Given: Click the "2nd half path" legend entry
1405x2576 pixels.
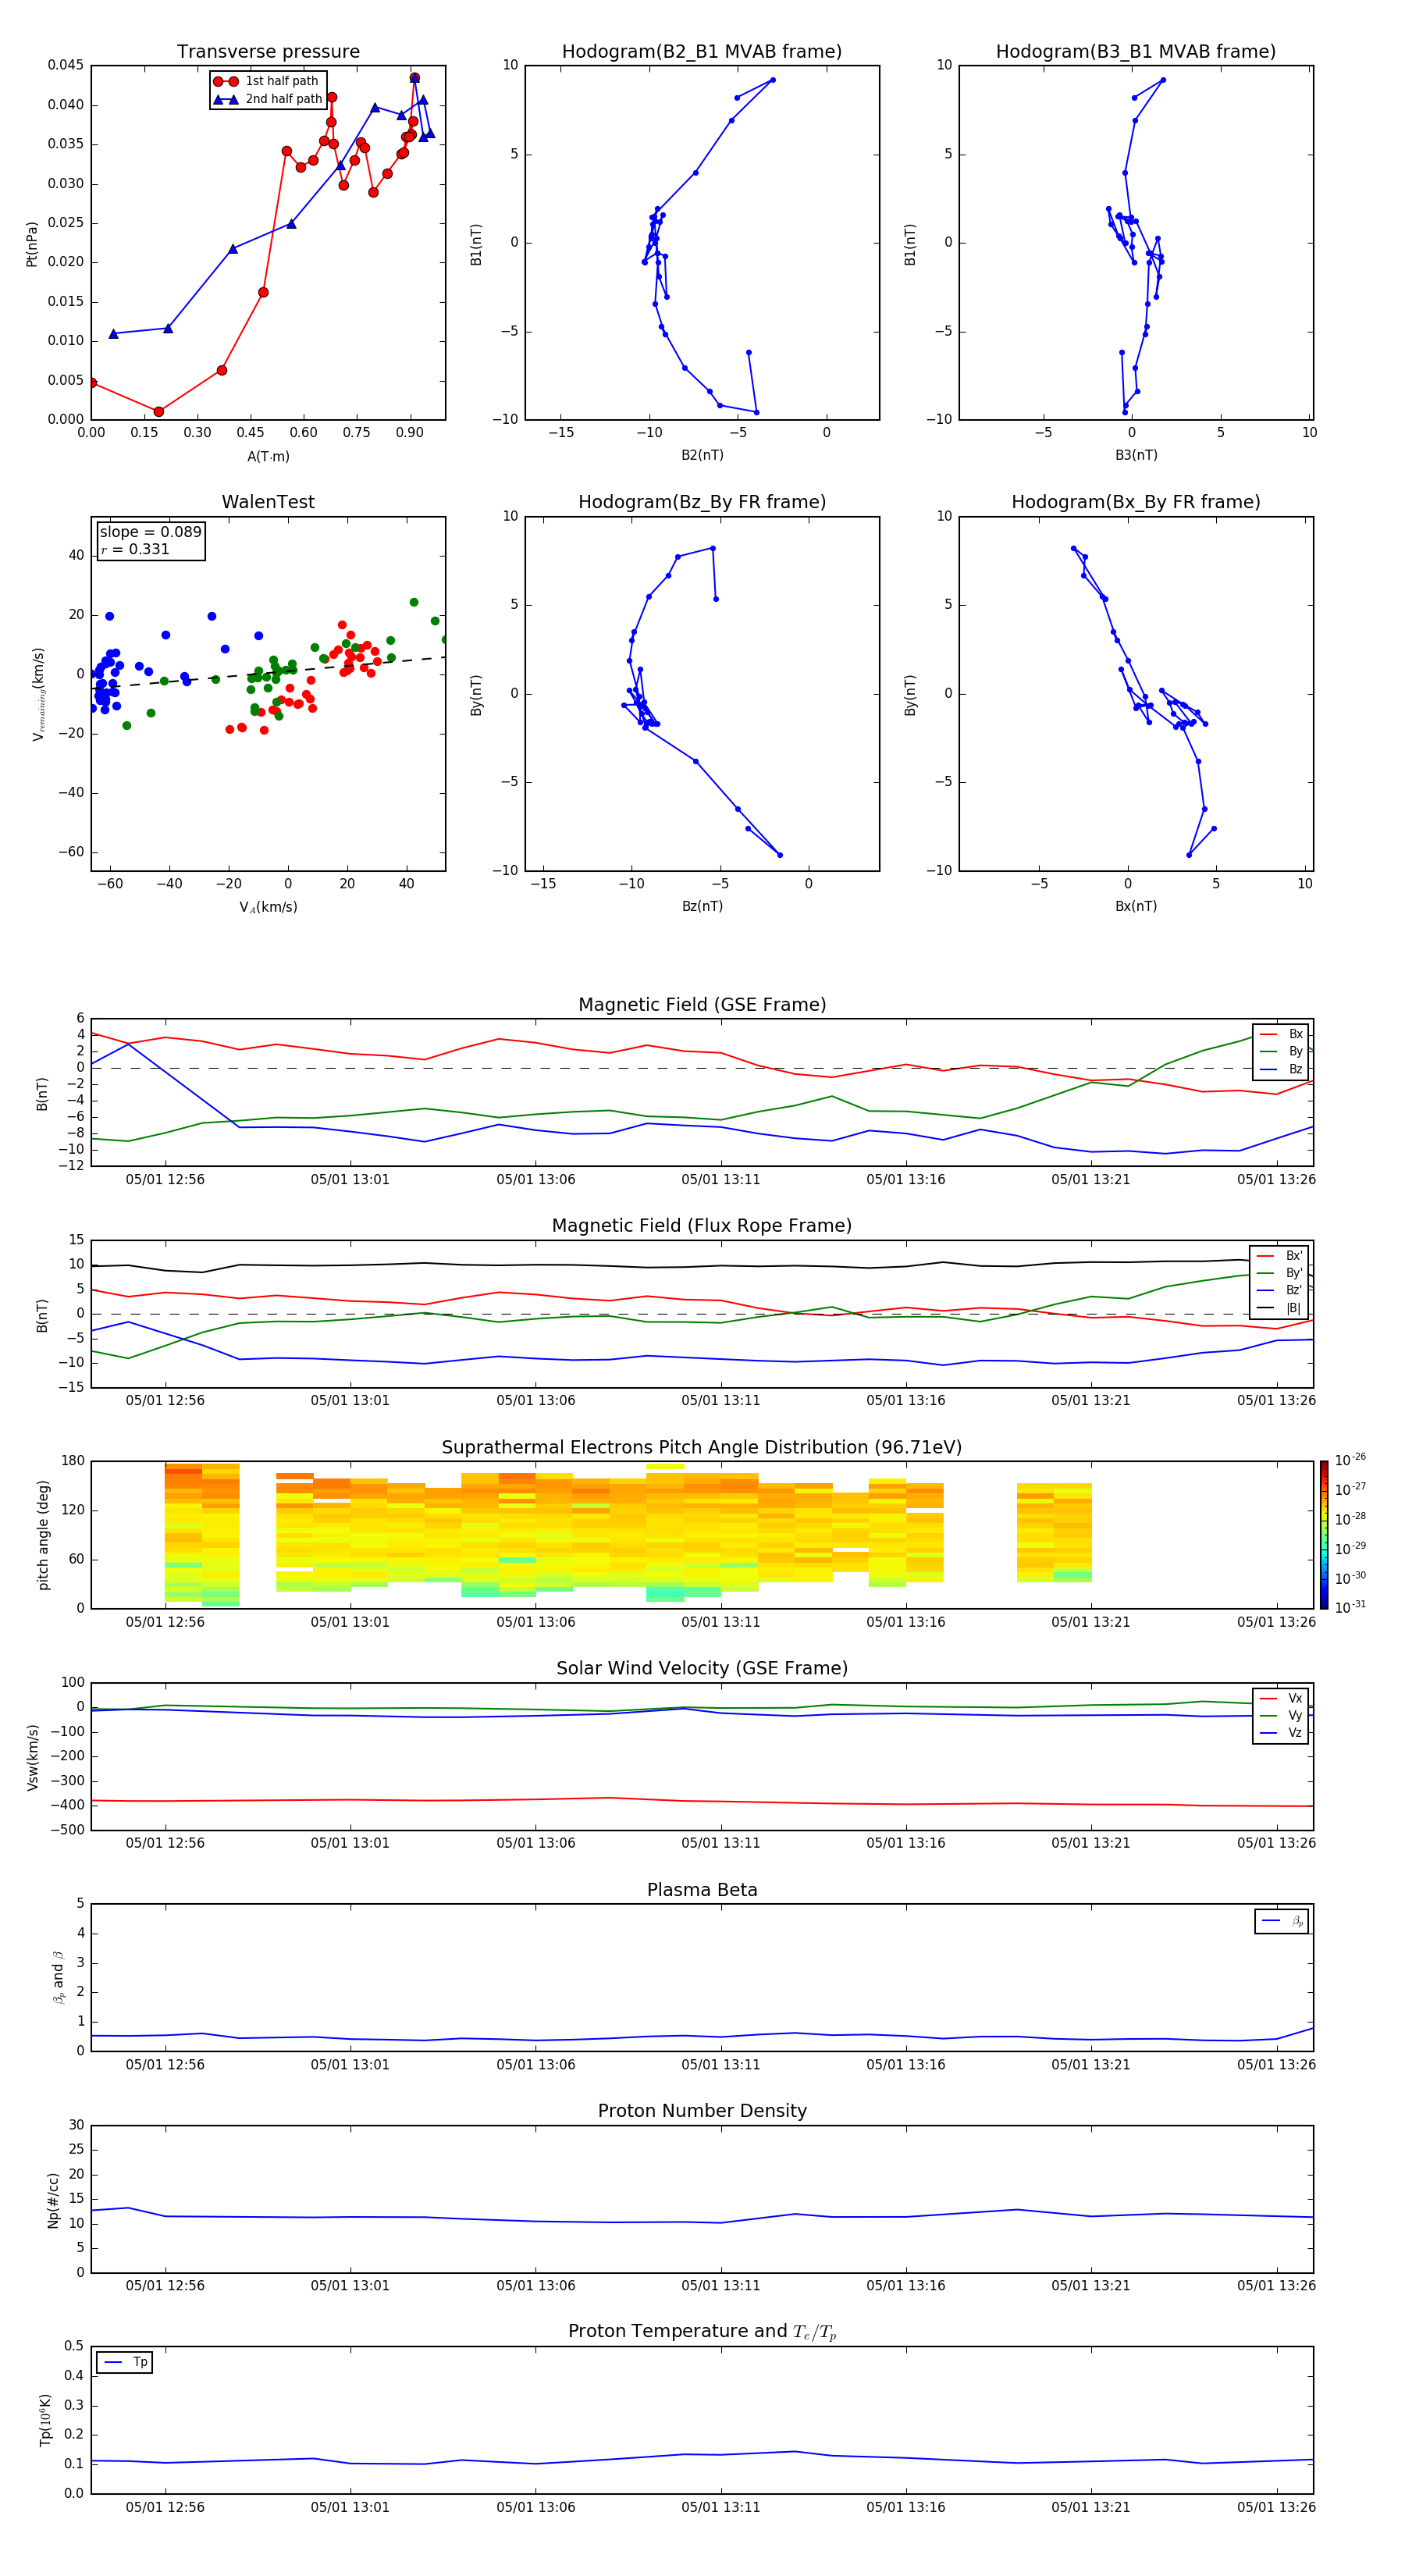Looking at the screenshot, I should coord(267,99).
